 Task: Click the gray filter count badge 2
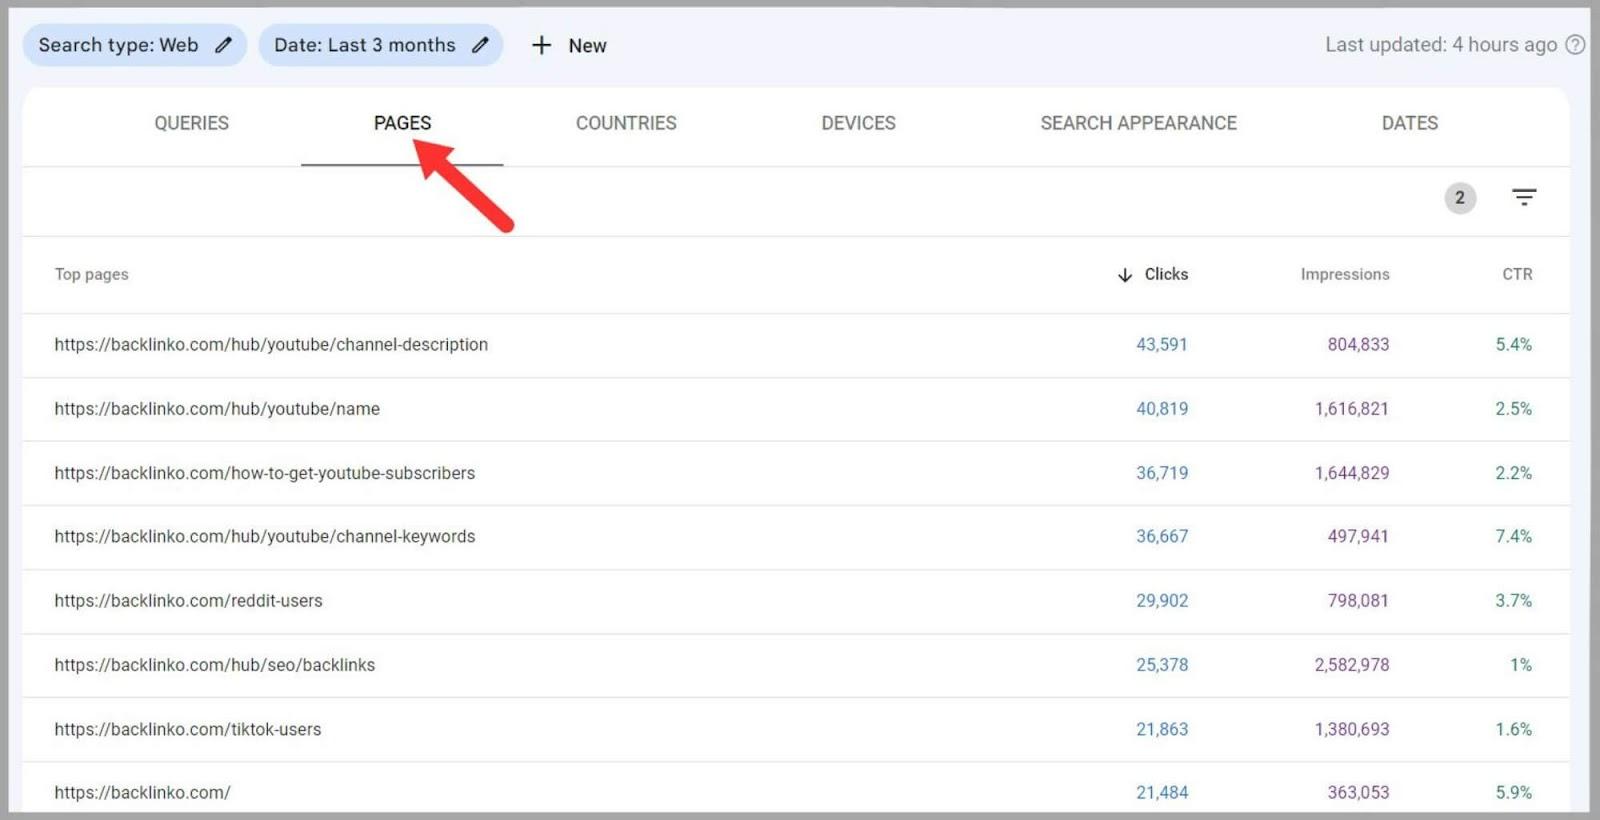[1459, 198]
